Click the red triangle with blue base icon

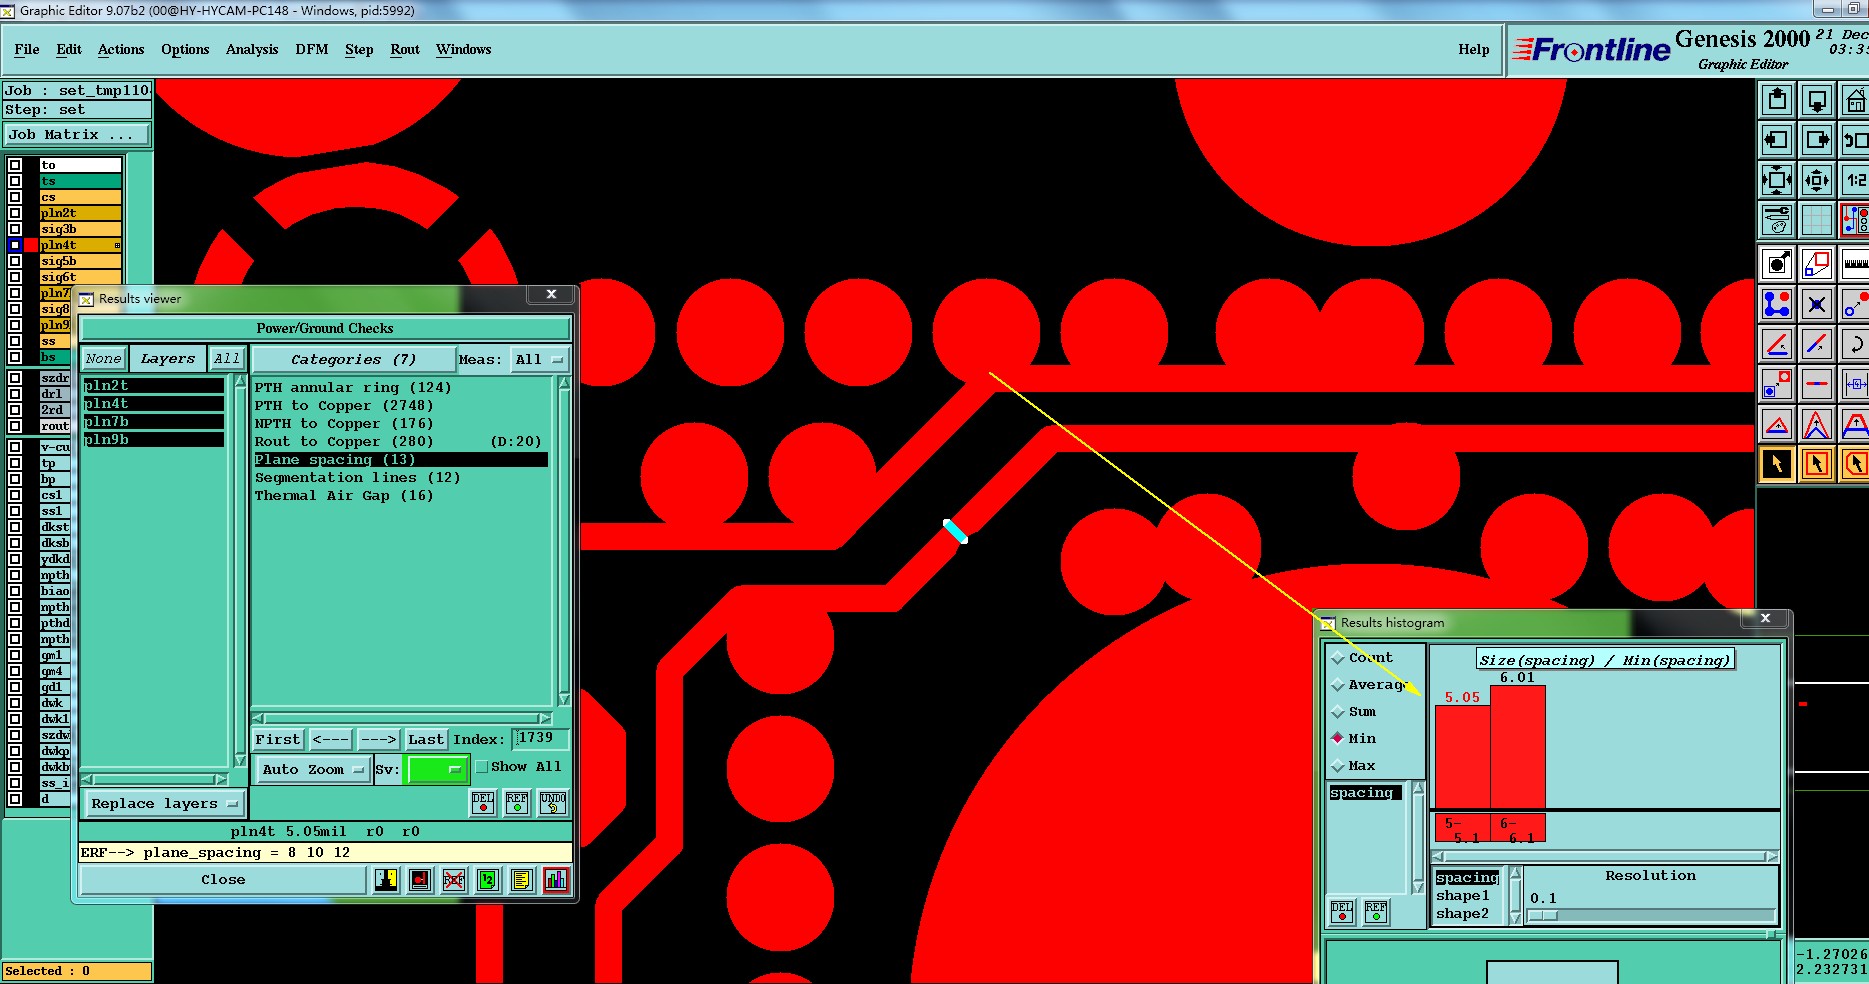point(1777,424)
